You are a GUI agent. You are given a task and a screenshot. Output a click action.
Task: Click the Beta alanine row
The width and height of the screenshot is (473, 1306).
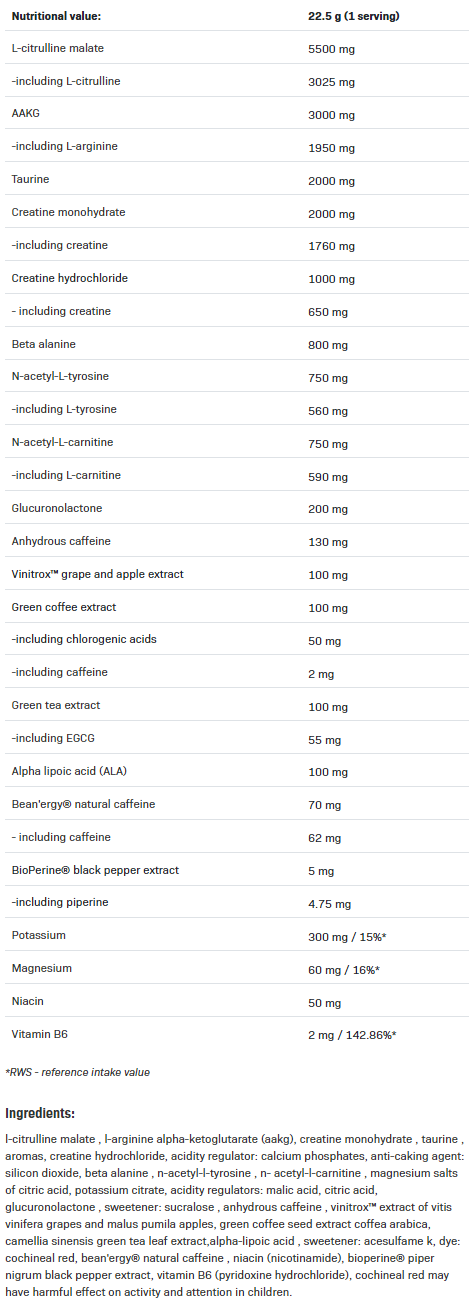(236, 345)
